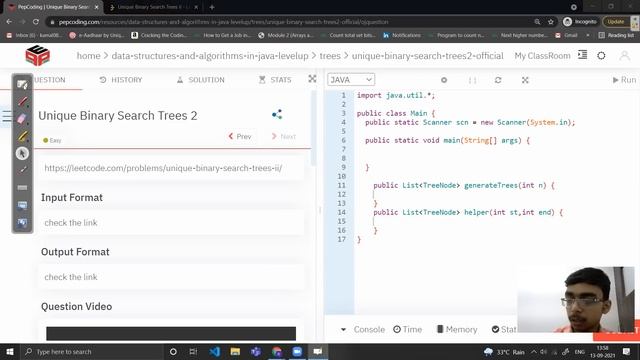Toggle the theme sun icon in header

(601, 56)
